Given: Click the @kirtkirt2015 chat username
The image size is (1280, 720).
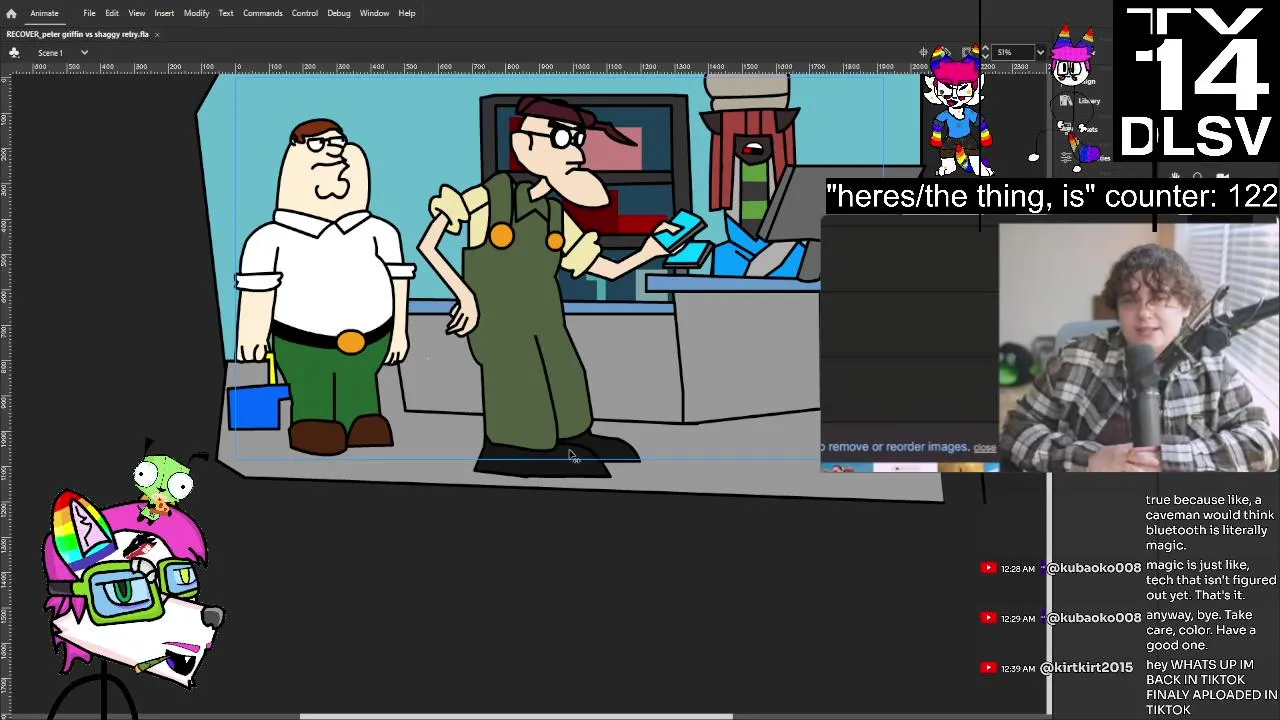Looking at the screenshot, I should (x=1087, y=668).
